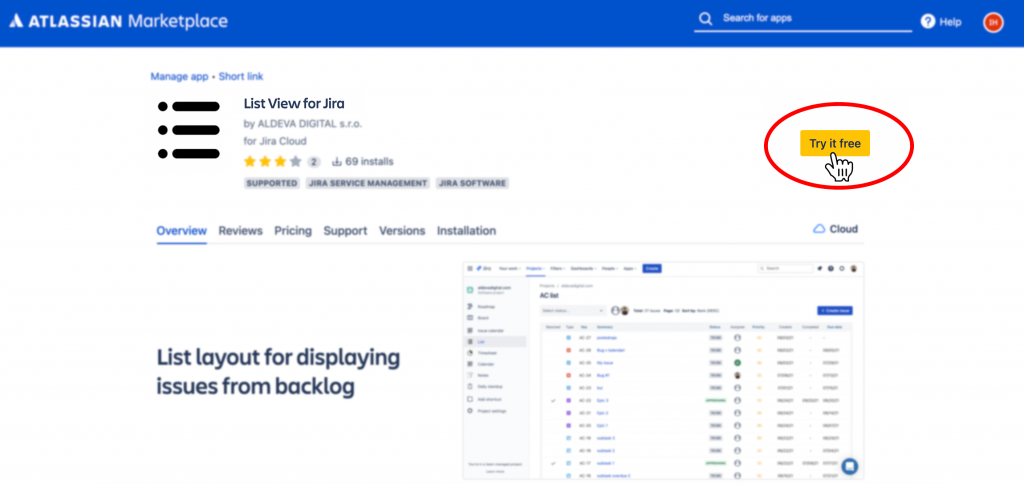Open the Versions tab

[402, 231]
